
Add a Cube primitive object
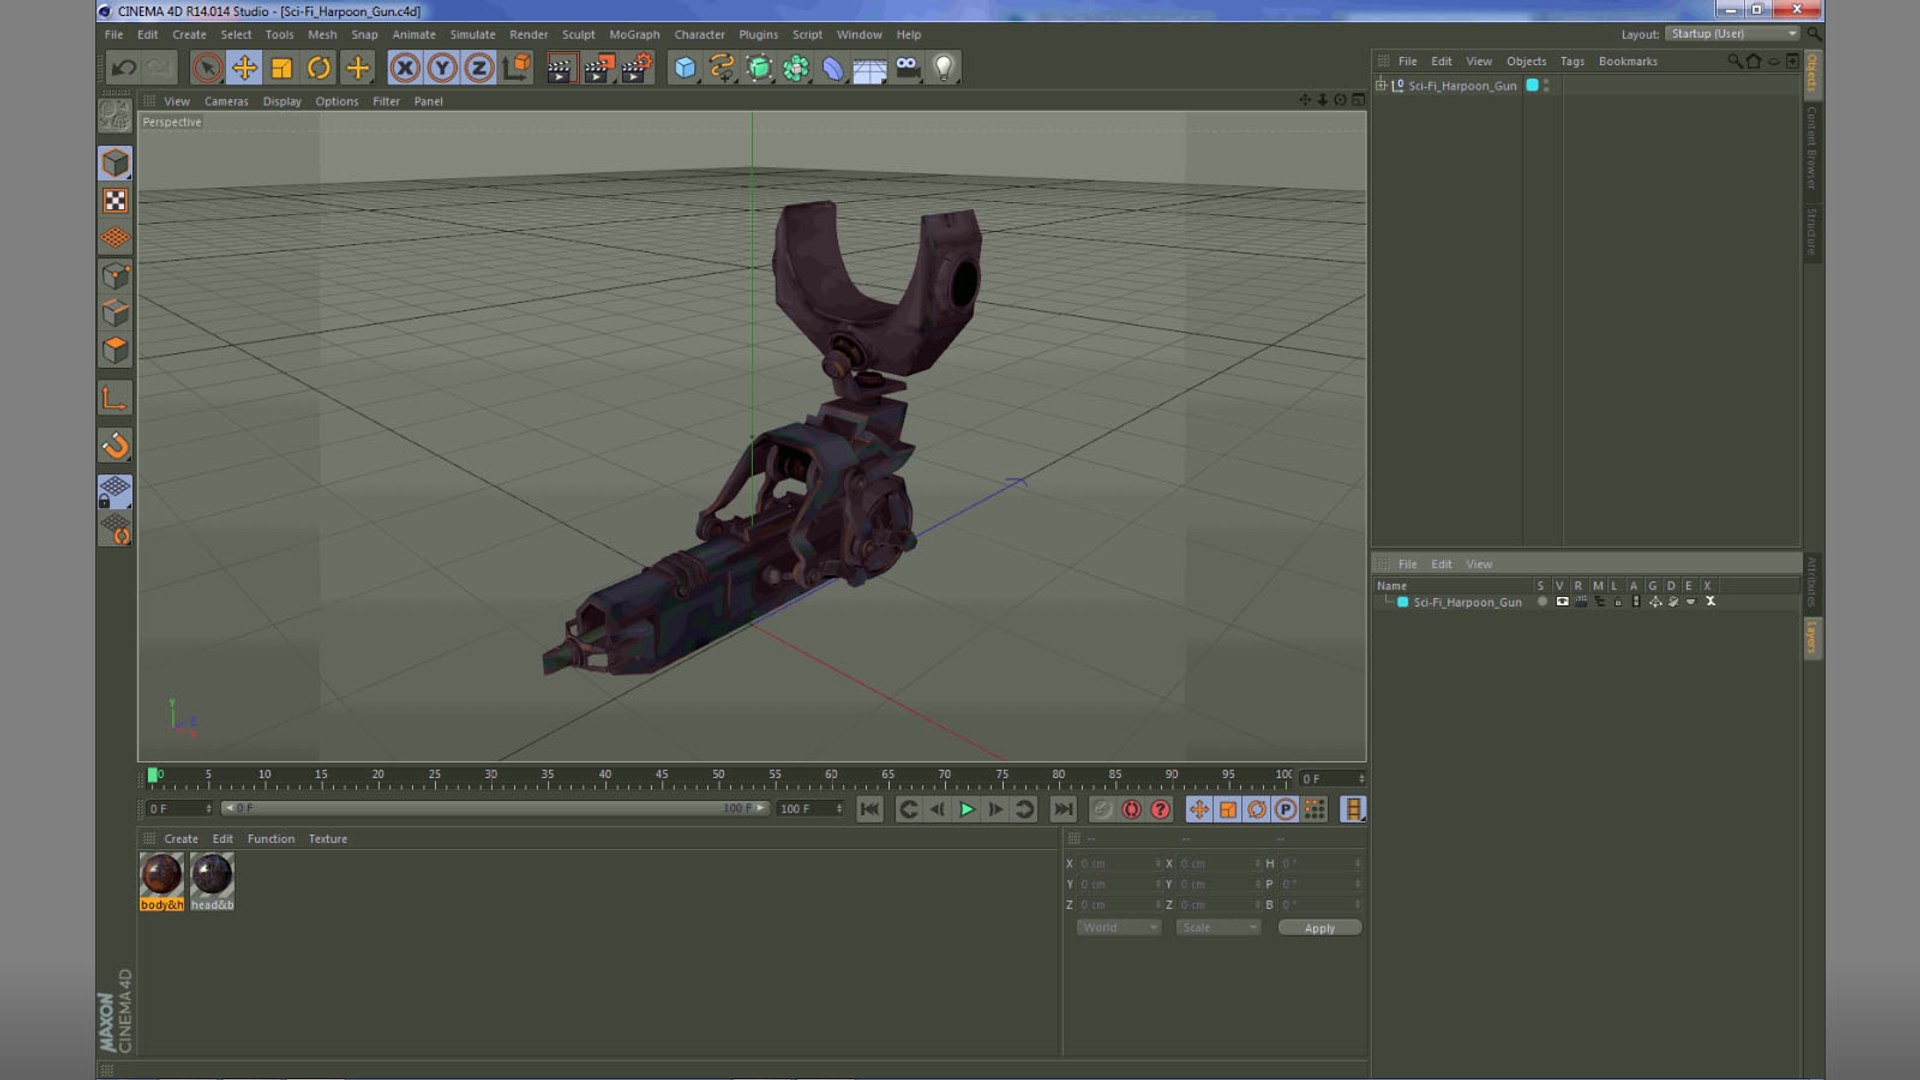pos(685,68)
